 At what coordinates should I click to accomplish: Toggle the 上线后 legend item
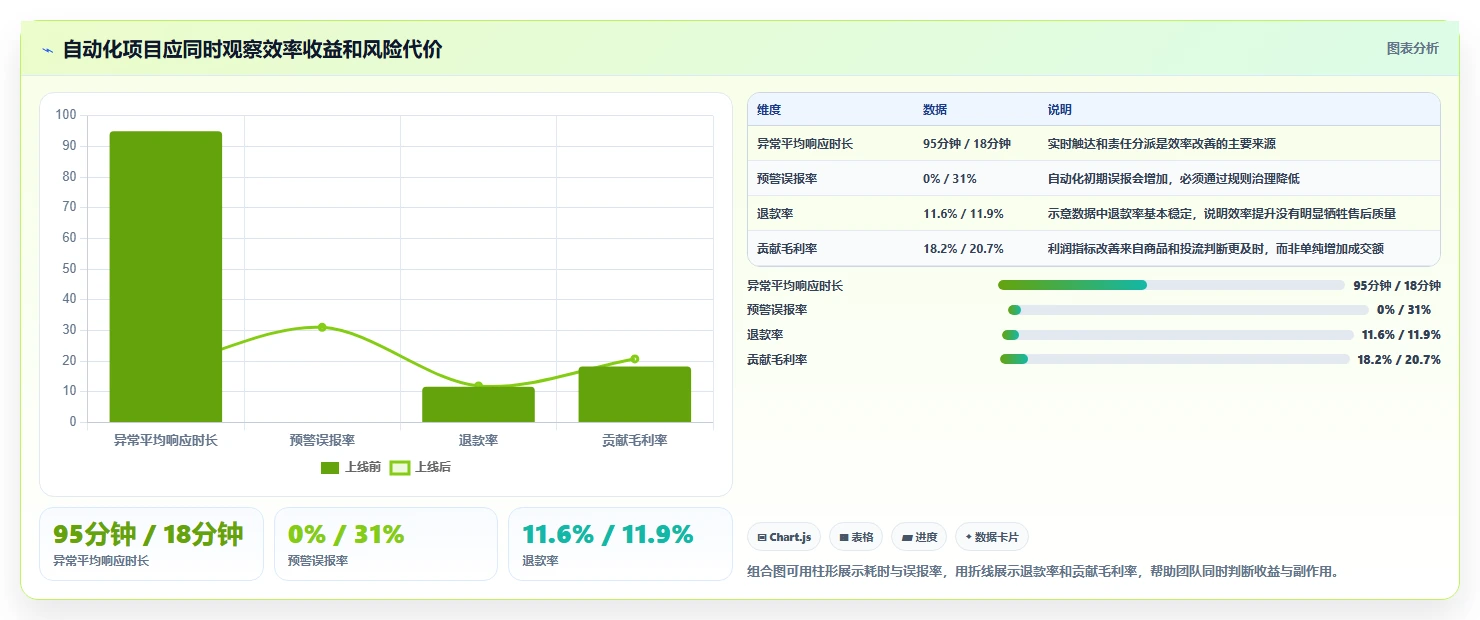420,467
